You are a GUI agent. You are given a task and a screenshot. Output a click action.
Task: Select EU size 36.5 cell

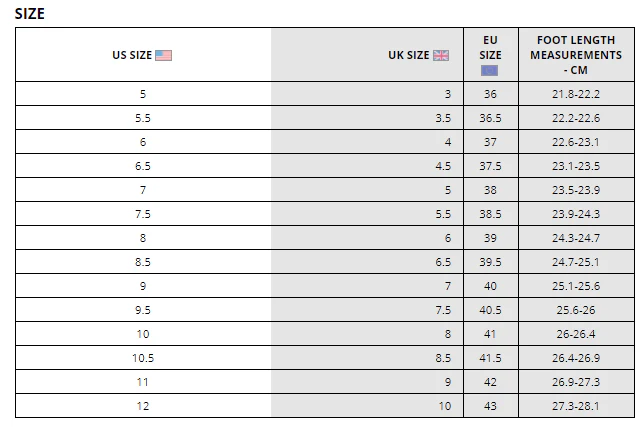(x=490, y=118)
